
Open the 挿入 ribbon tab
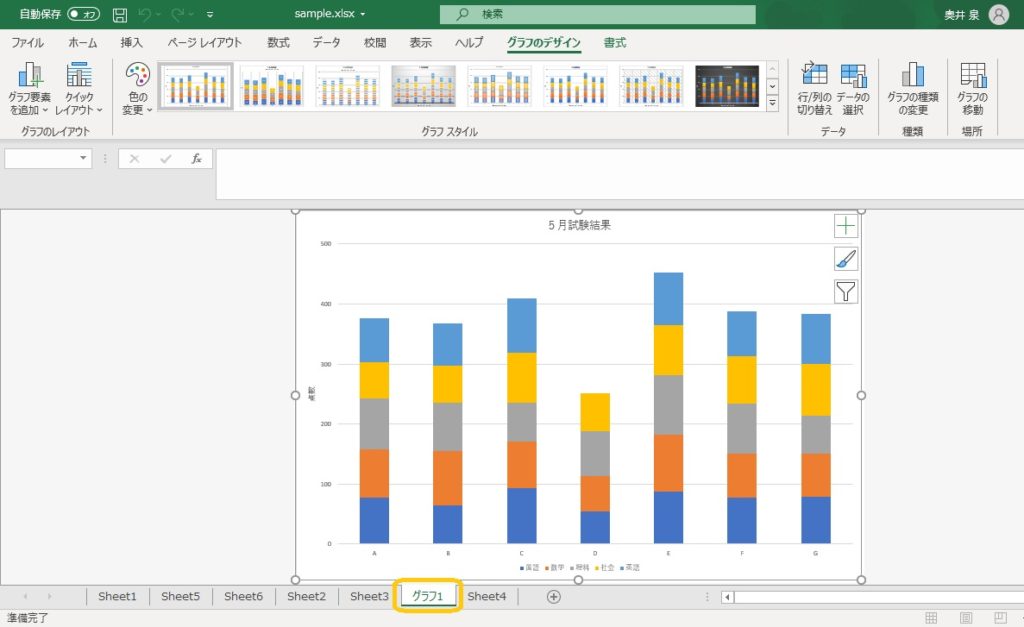pos(132,43)
